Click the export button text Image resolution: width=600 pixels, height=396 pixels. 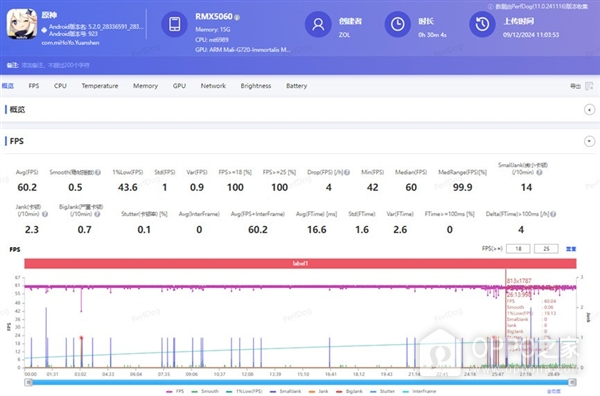click(x=575, y=86)
